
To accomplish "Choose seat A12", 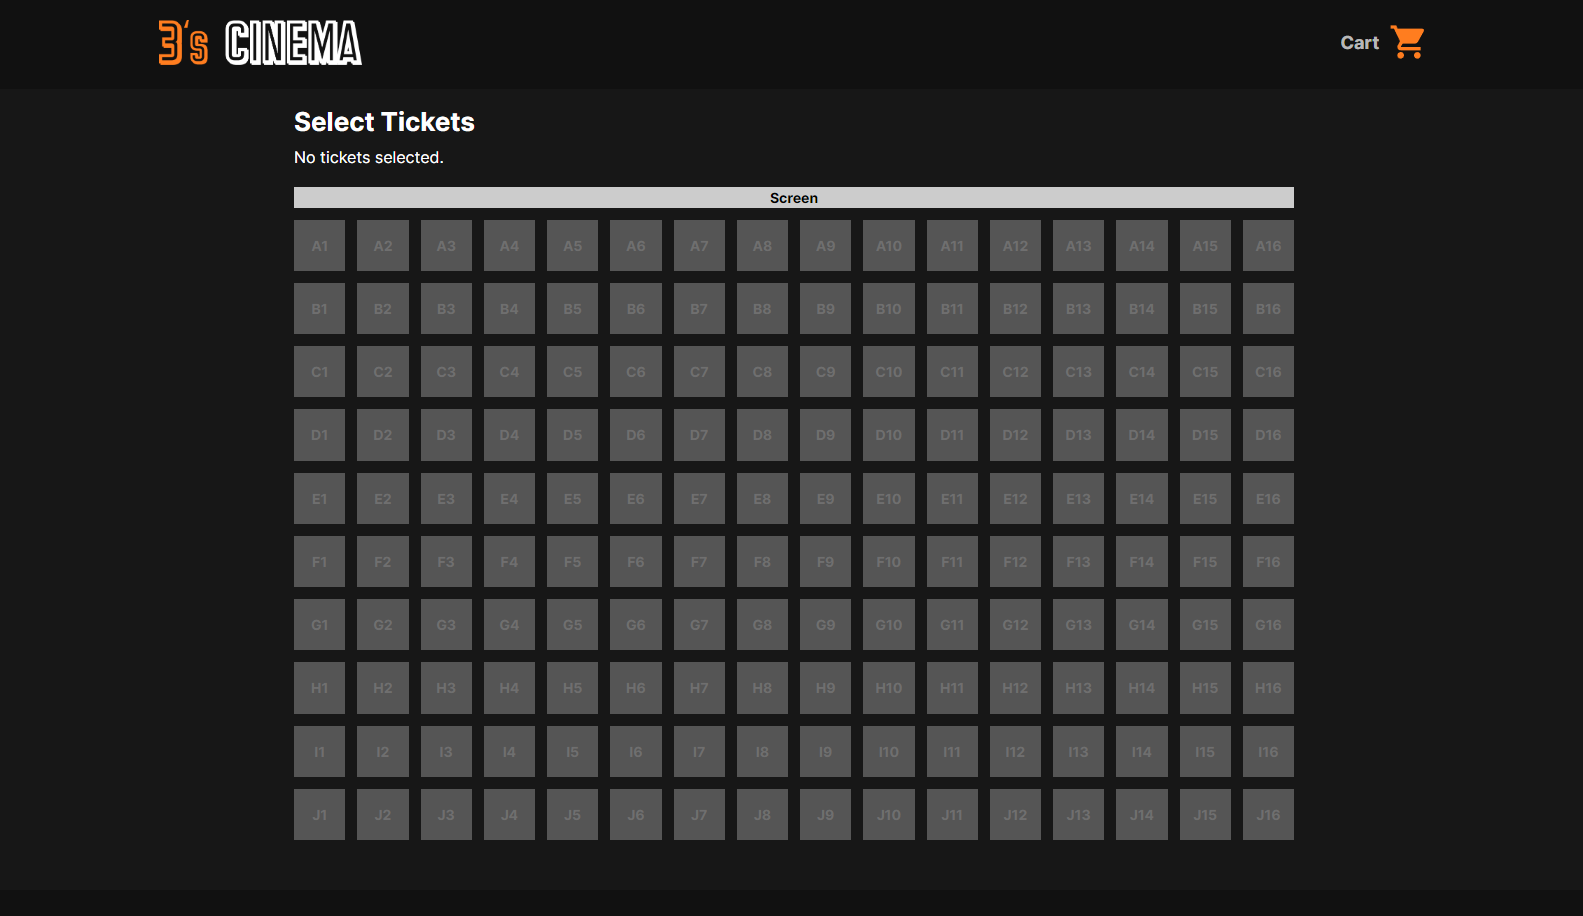I will [x=1015, y=246].
